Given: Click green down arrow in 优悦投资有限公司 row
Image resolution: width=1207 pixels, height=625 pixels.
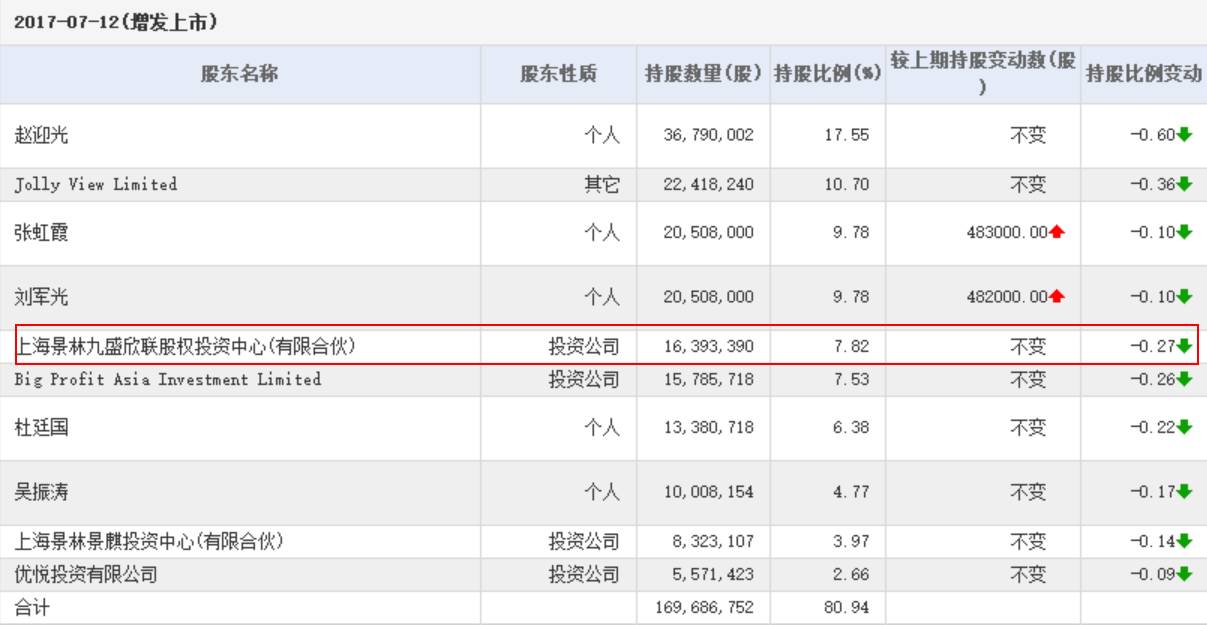Looking at the screenshot, I should coord(1185,574).
